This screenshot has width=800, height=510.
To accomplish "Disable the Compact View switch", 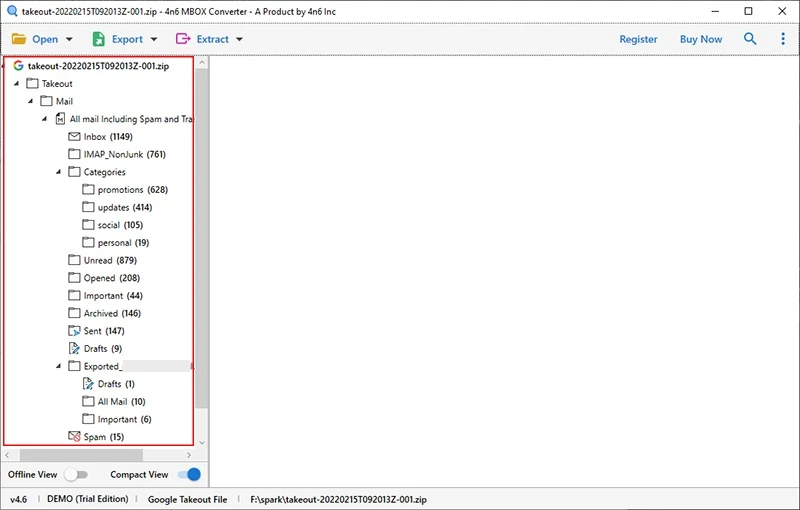I will tap(189, 475).
